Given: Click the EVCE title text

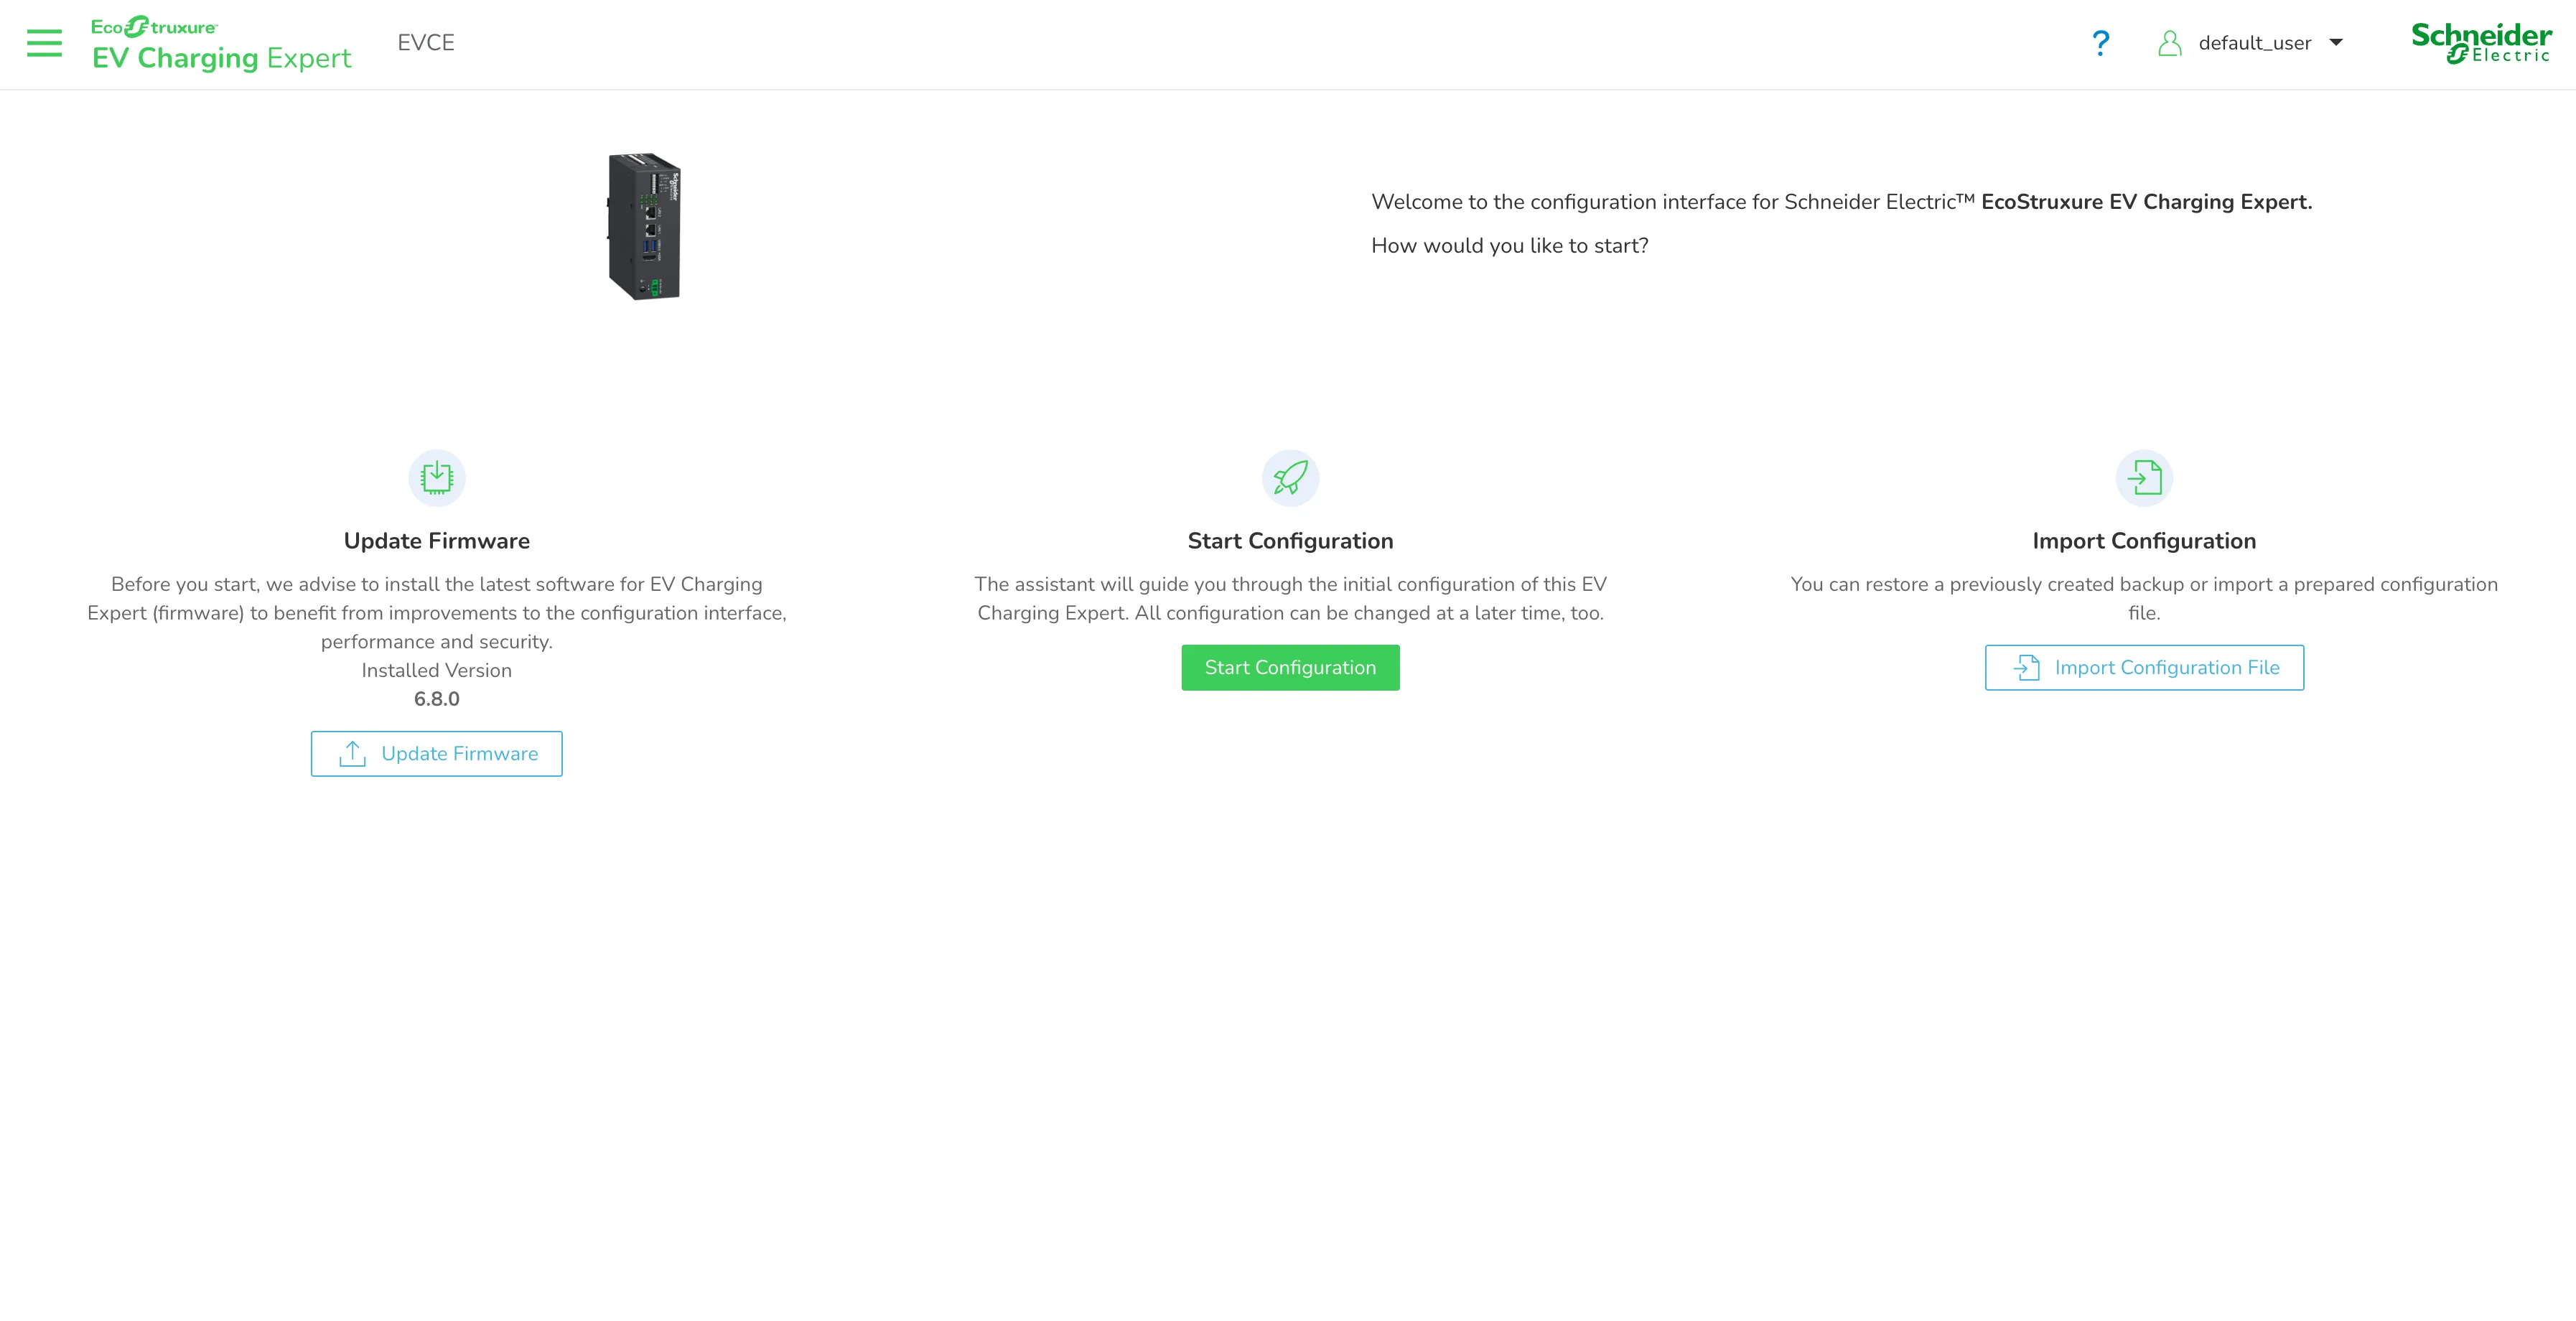Looking at the screenshot, I should coord(426,43).
